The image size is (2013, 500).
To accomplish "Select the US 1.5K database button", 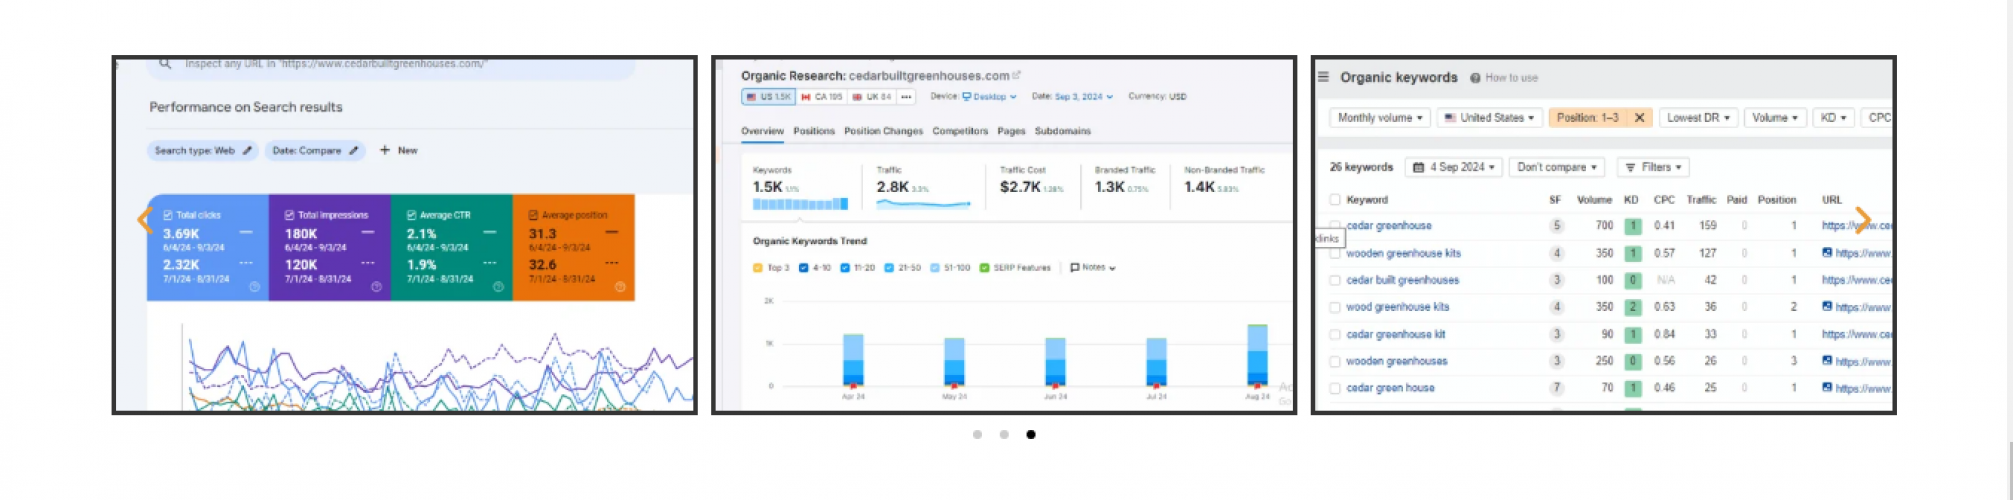I will [x=768, y=97].
